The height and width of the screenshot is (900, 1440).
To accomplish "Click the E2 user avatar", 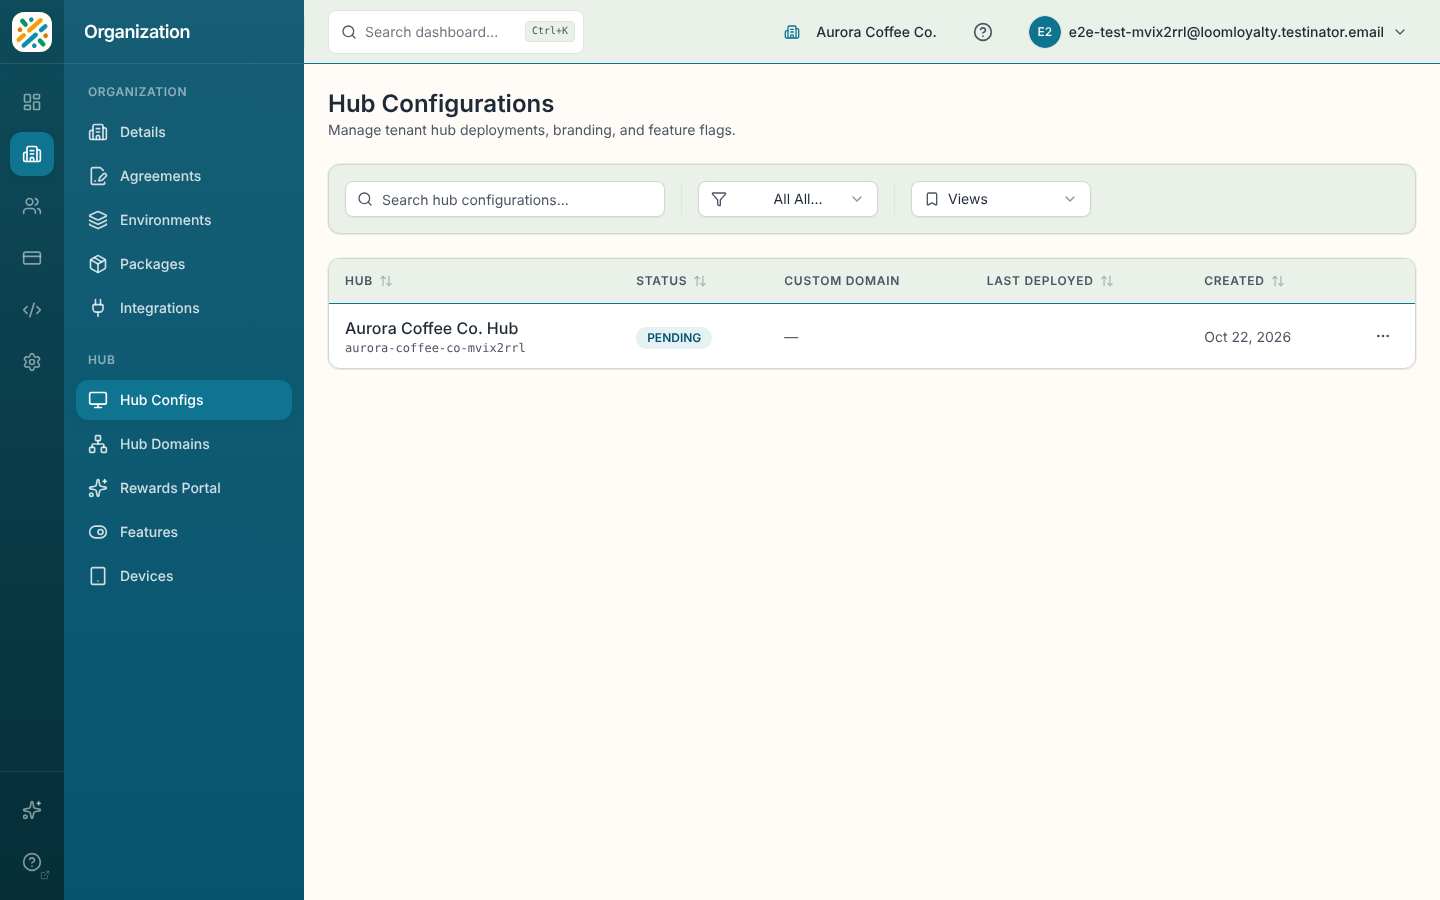I will click(1044, 32).
